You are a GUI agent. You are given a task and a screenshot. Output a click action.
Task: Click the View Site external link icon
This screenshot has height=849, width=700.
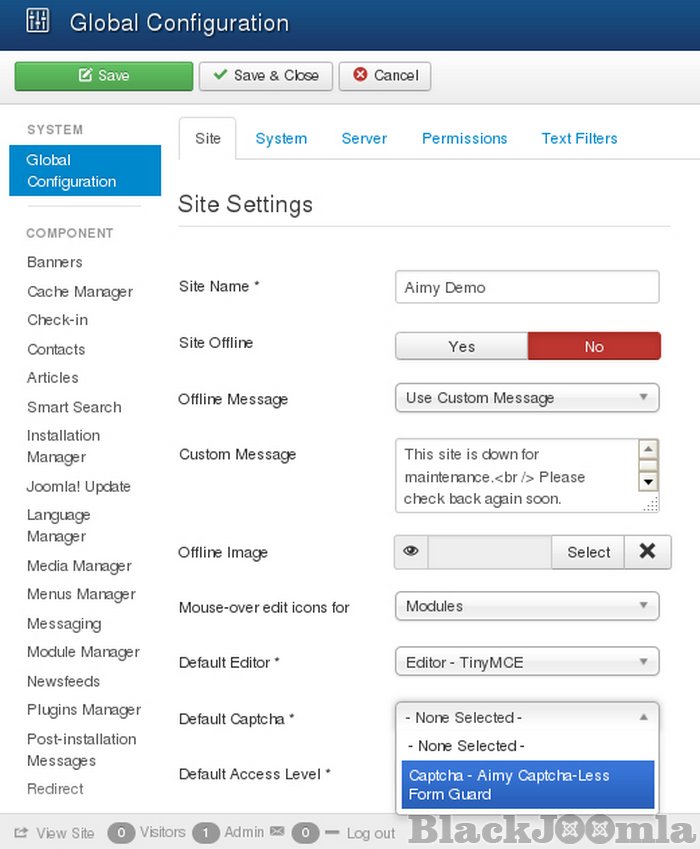[21, 833]
